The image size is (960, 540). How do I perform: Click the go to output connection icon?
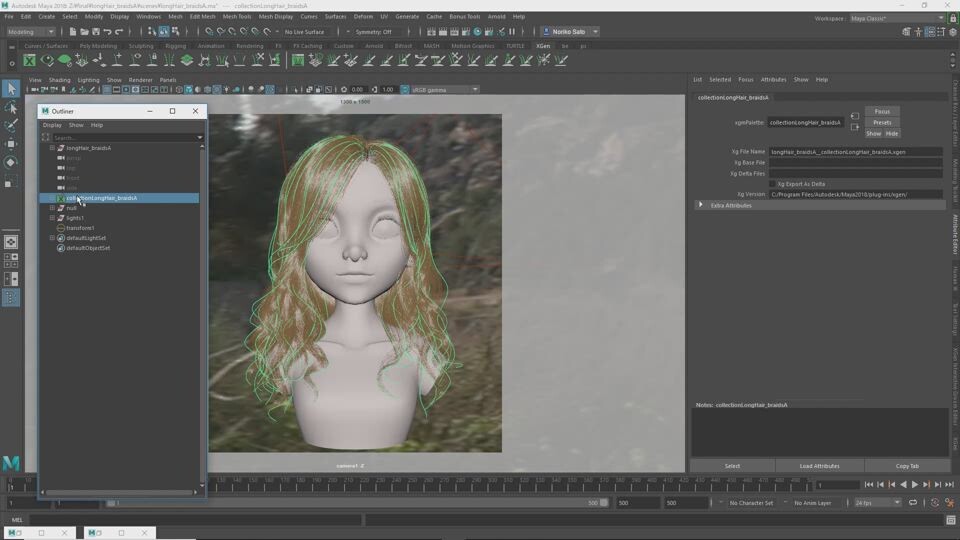point(855,127)
